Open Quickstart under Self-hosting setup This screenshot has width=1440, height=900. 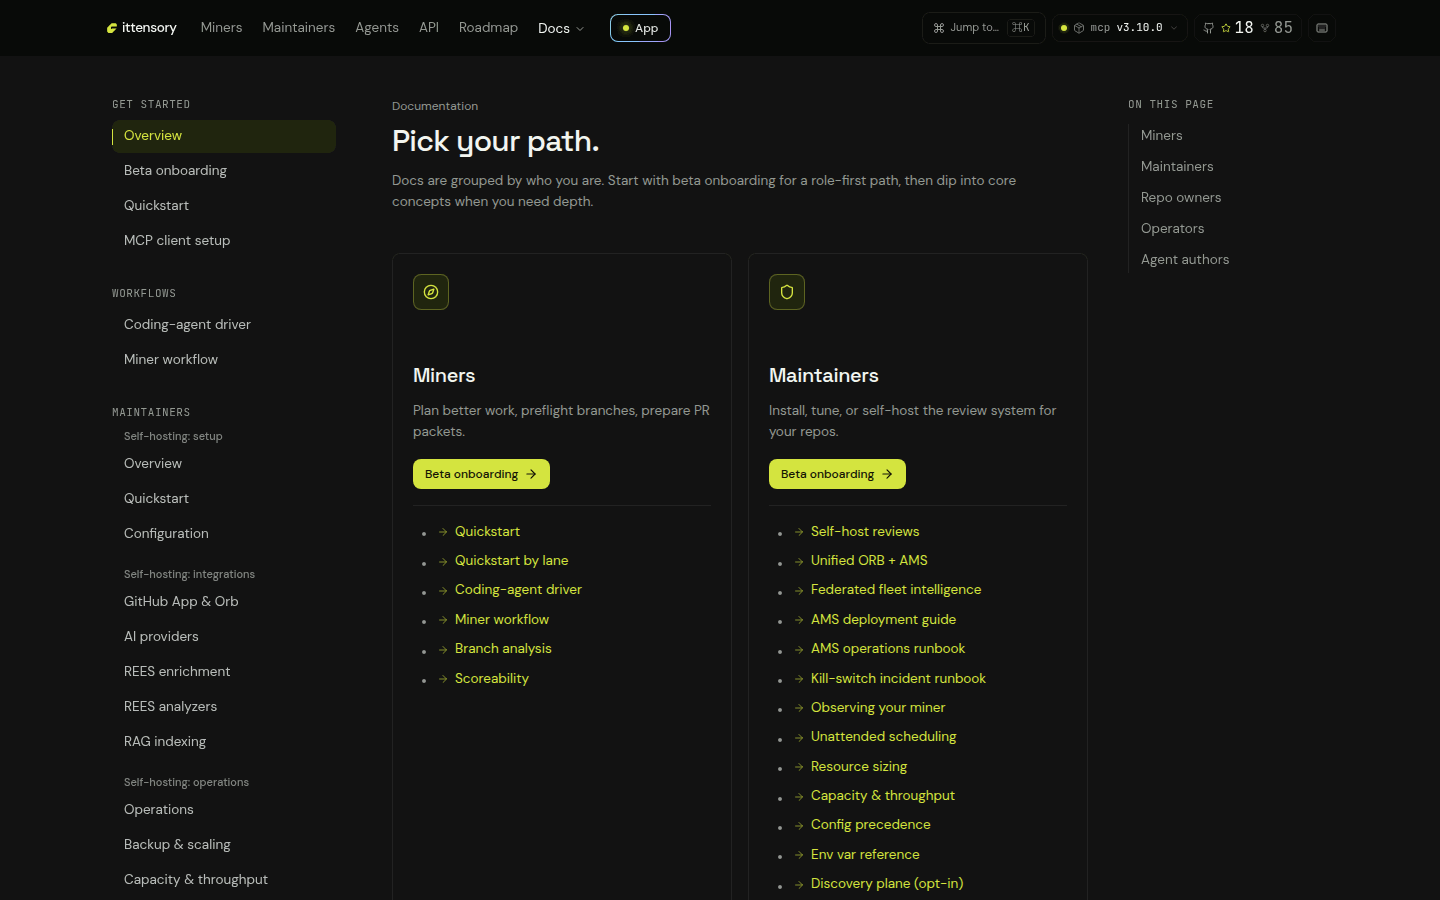223,499
